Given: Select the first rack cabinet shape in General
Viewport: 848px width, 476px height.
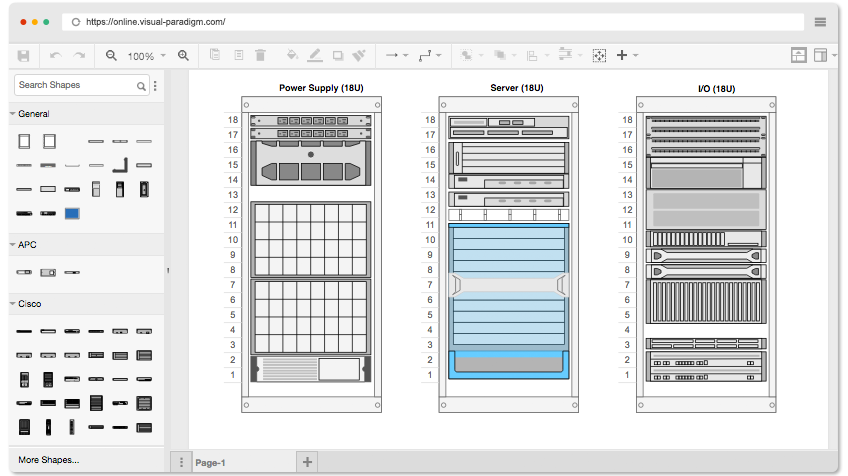Looking at the screenshot, I should pyautogui.click(x=24, y=141).
